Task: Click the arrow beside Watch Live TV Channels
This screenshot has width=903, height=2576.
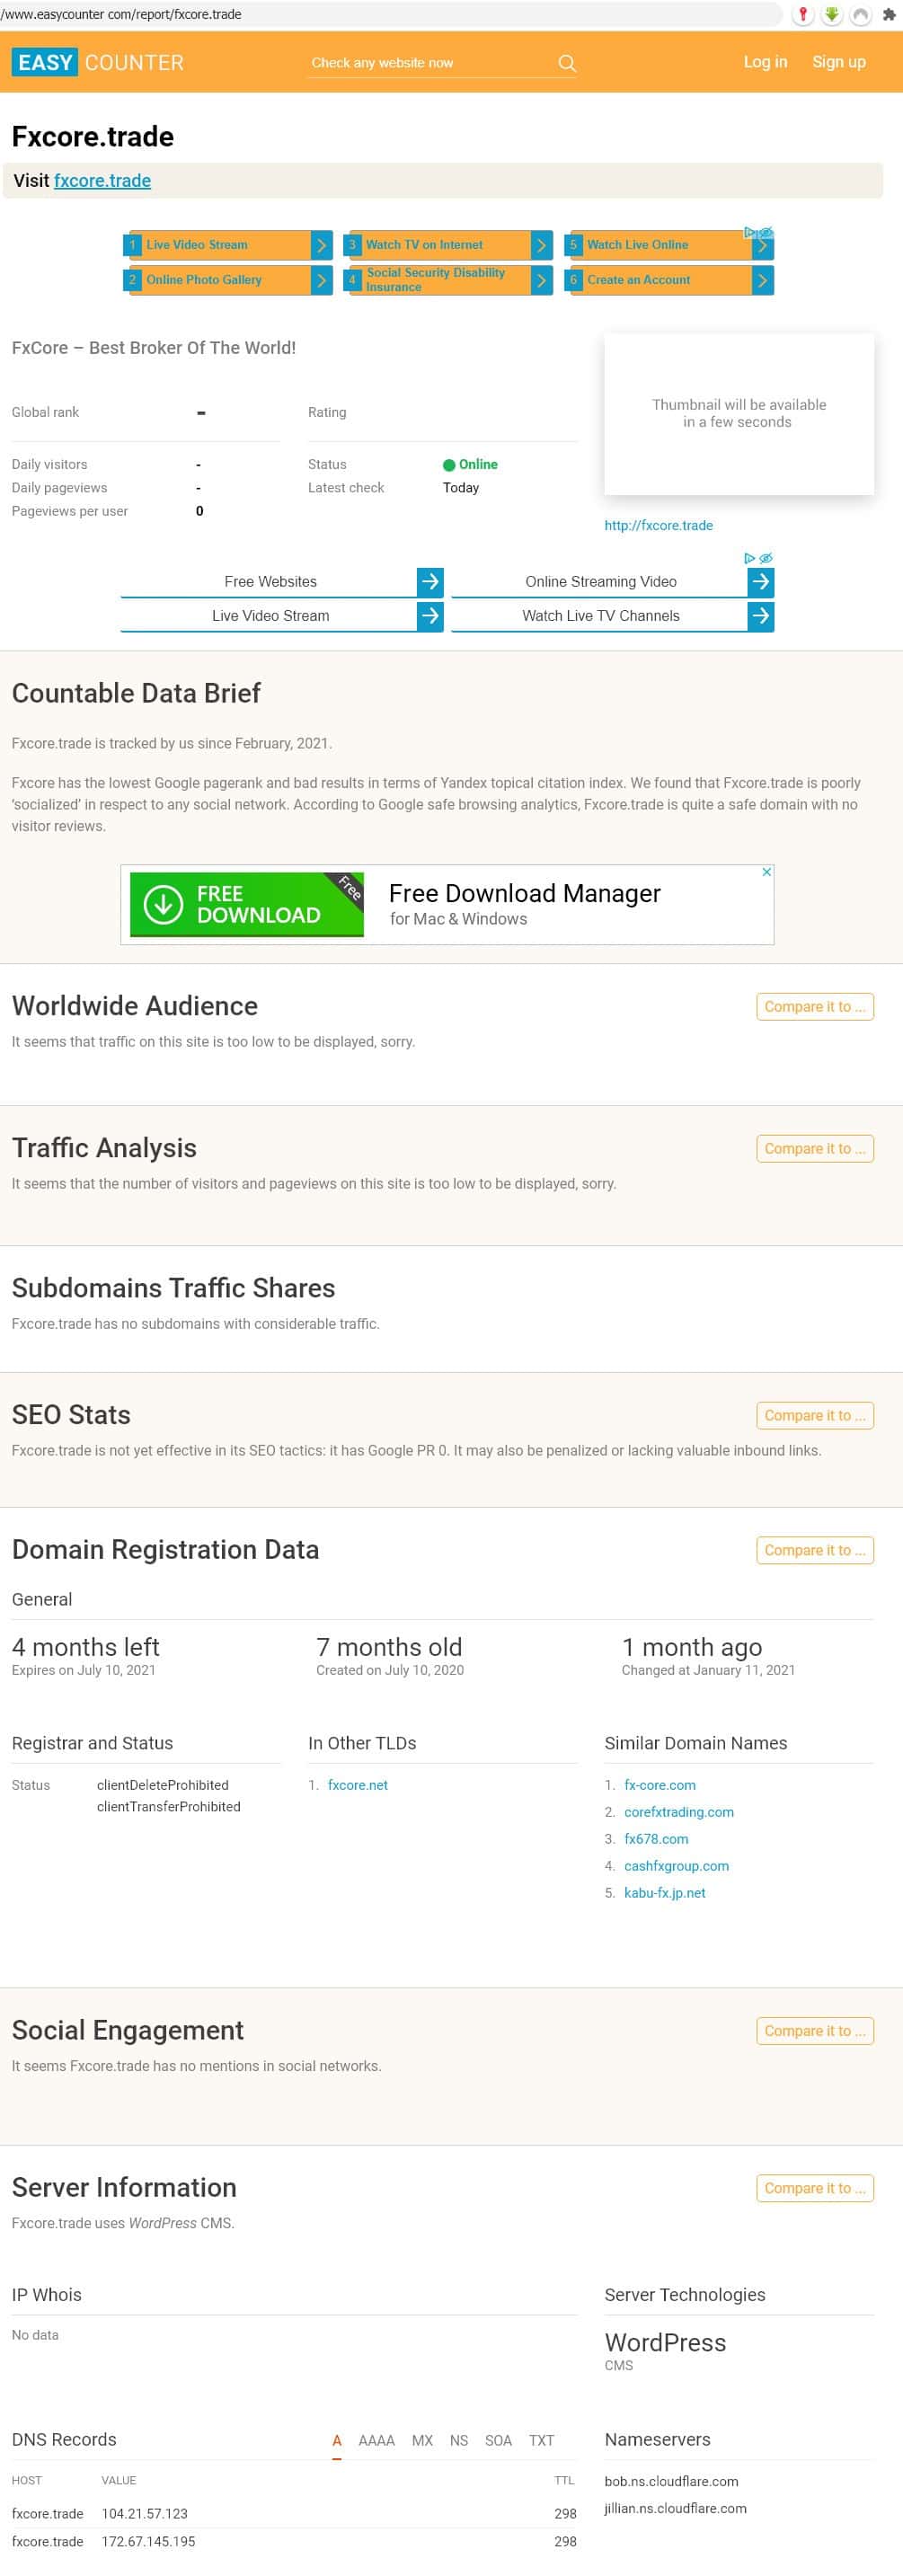Action: (761, 616)
